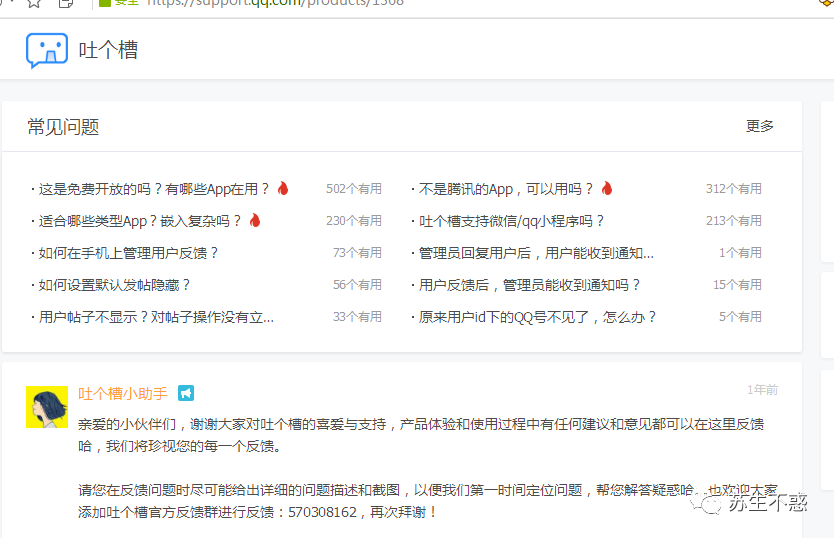Click the 73个有用 count
This screenshot has height=538, width=834.
click(x=357, y=253)
